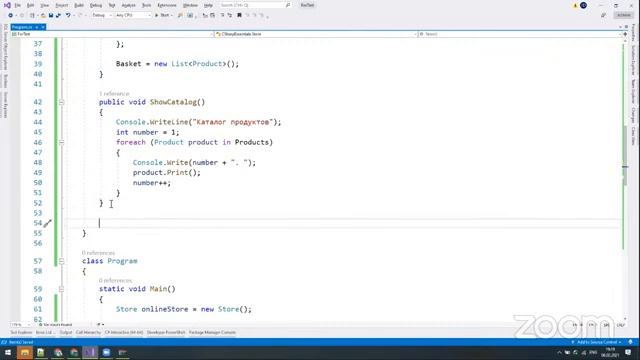Screen dimensions: 640x360
Task: Click the Visual Studio logo icon
Action: pyautogui.click(x=7, y=5)
